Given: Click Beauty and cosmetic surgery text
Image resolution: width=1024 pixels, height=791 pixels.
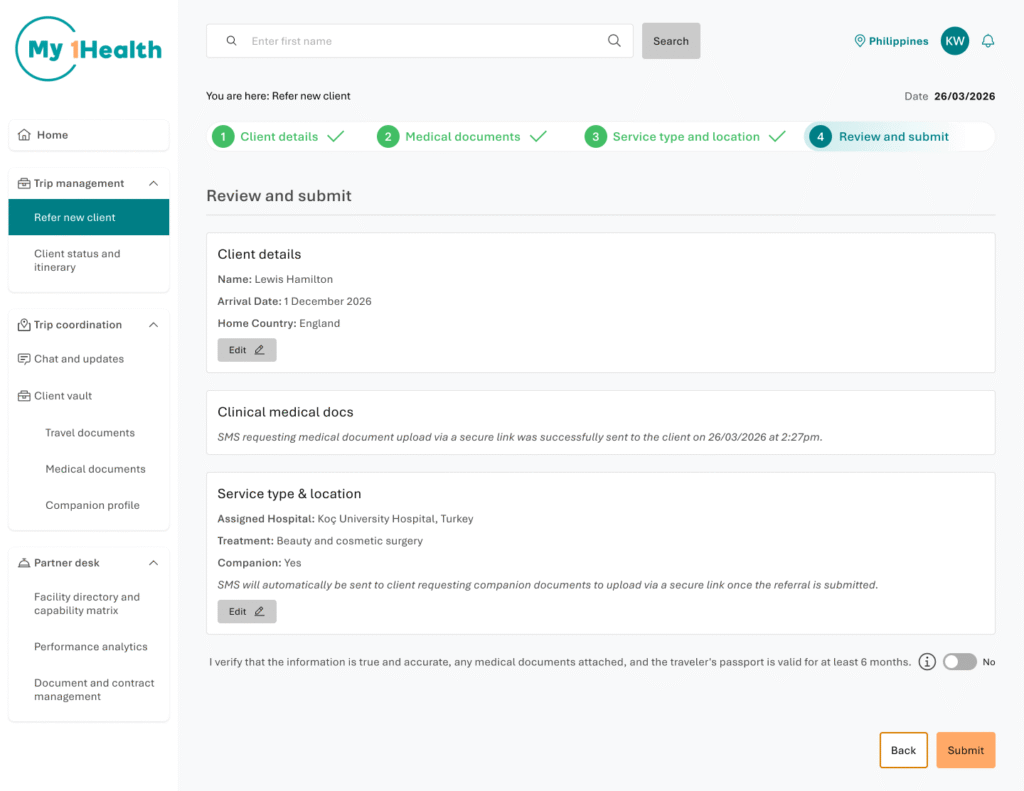Looking at the screenshot, I should pyautogui.click(x=349, y=541).
